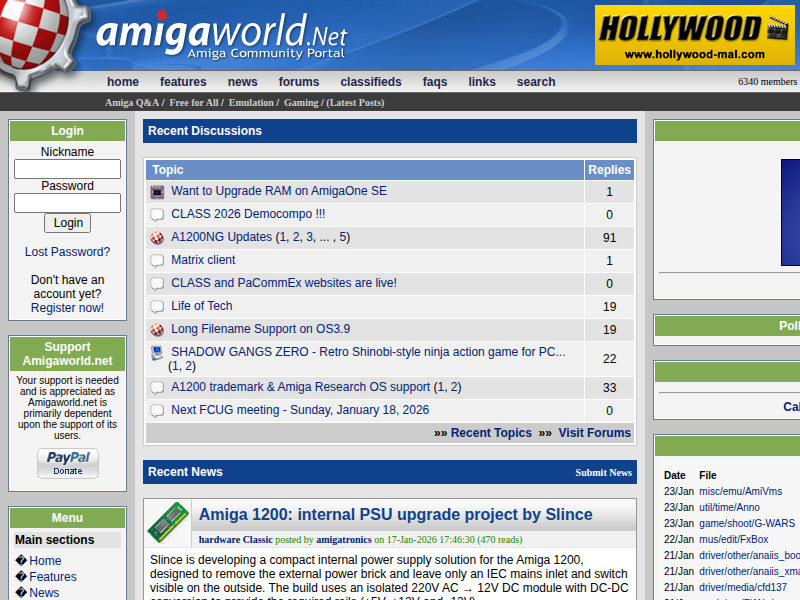Open the news menu item
Image resolution: width=800 pixels, height=600 pixels.
[x=242, y=82]
